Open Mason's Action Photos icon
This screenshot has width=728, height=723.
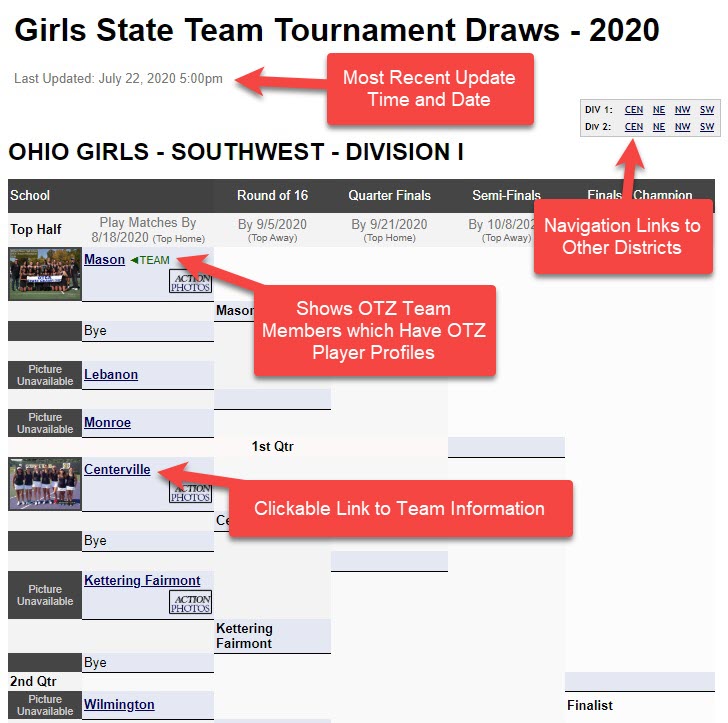coord(190,281)
